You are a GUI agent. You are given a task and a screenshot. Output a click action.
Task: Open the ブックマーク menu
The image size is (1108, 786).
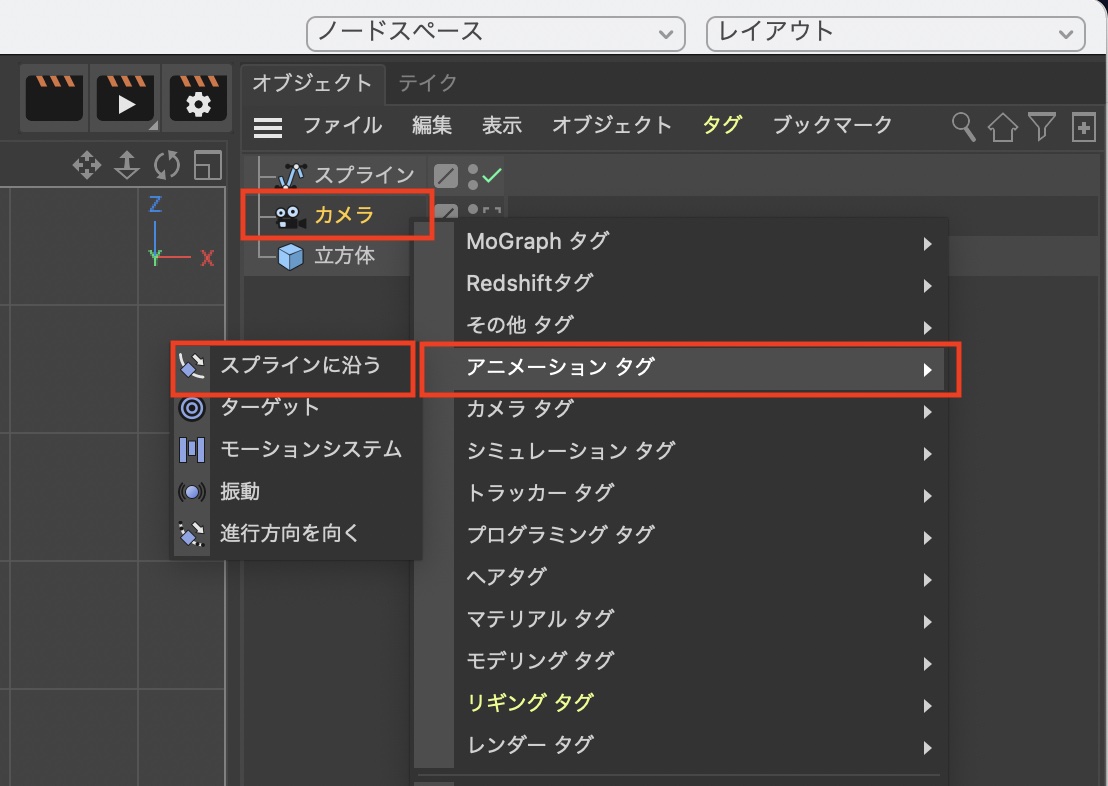pyautogui.click(x=832, y=126)
